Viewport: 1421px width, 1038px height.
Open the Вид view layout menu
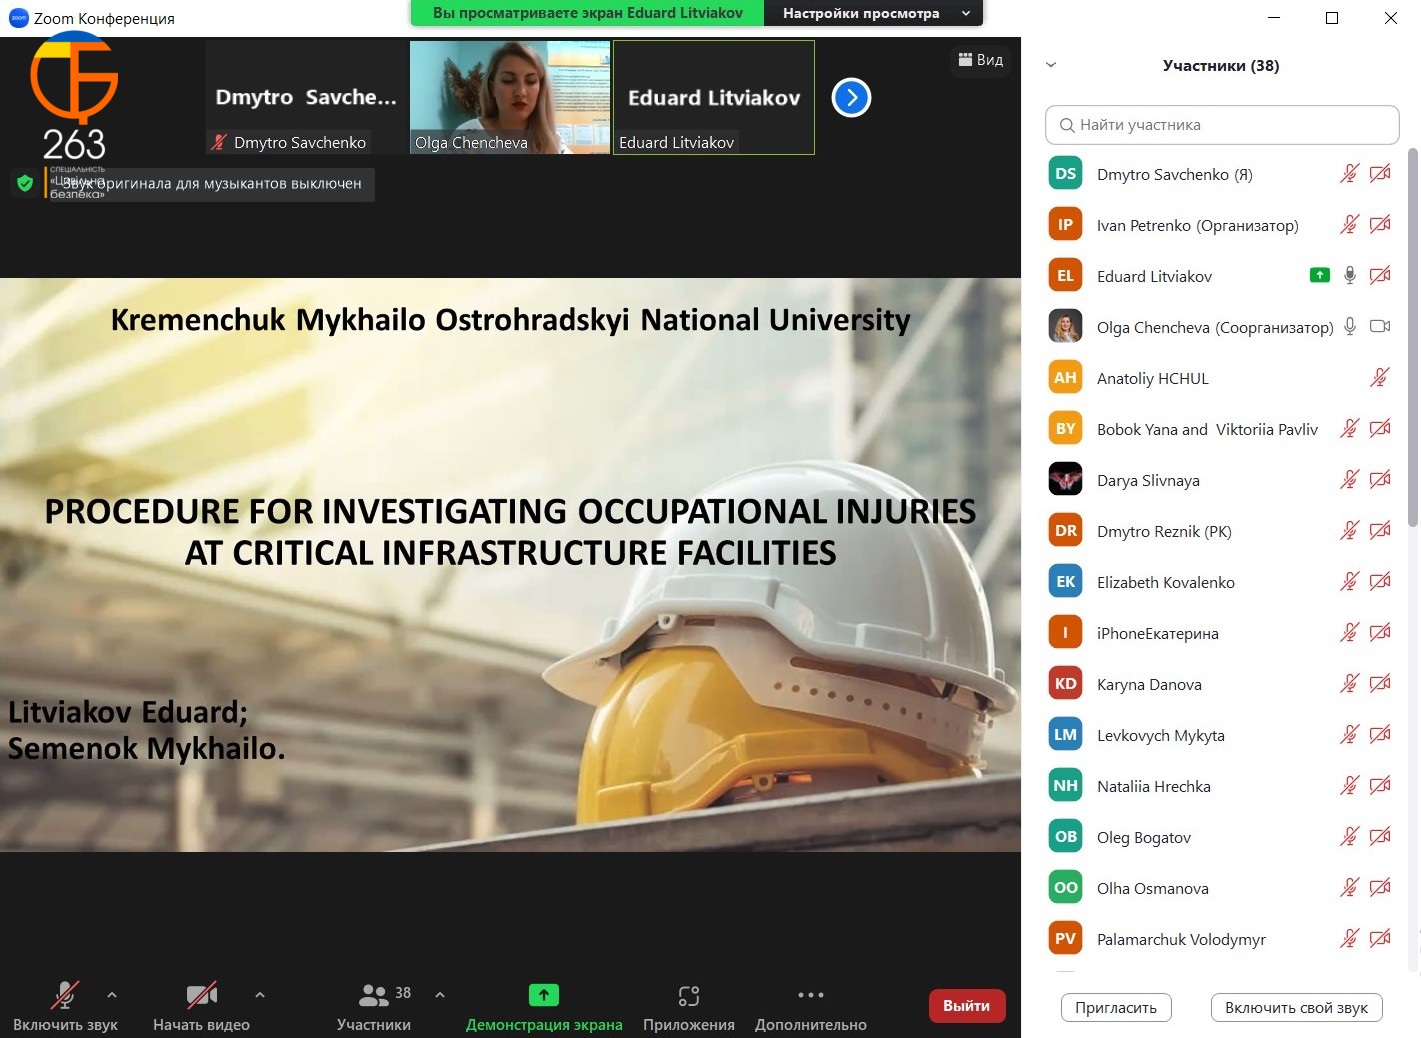click(981, 60)
